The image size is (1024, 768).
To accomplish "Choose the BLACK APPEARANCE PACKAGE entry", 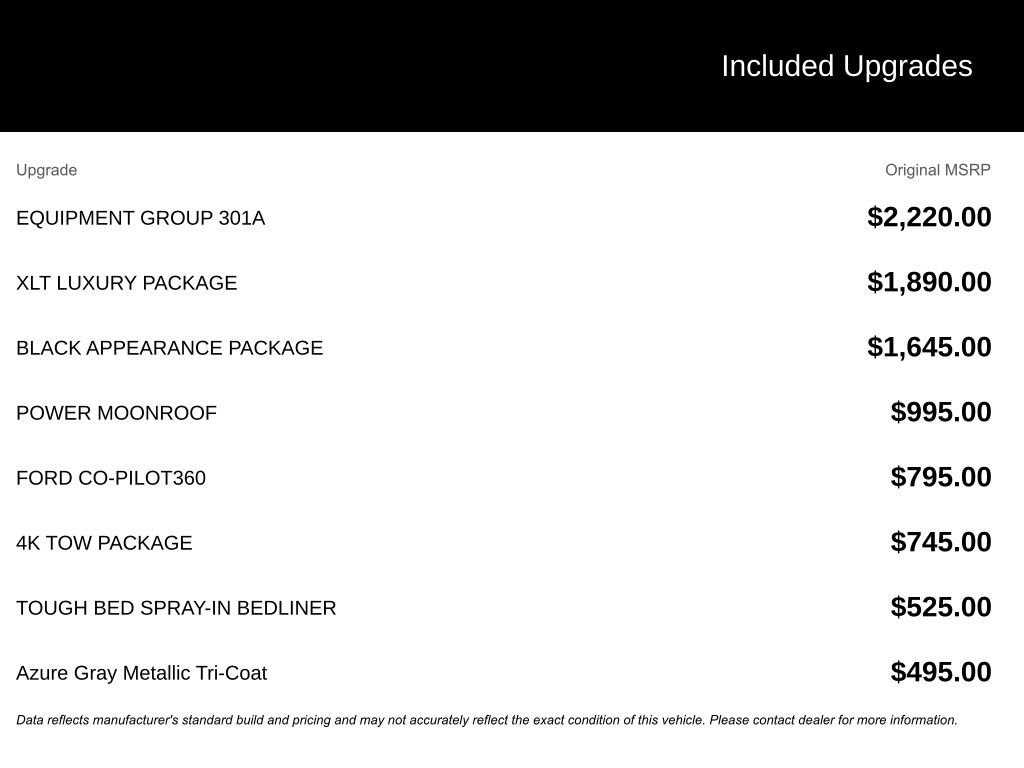I will [170, 347].
